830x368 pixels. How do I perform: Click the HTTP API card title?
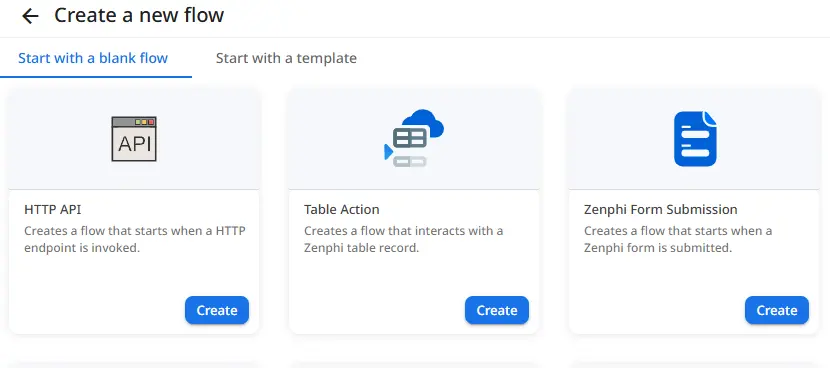(53, 209)
